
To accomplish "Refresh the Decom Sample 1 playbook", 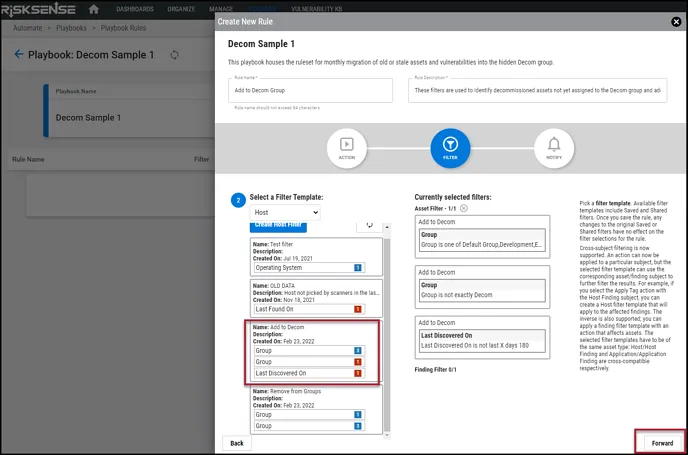I will point(174,55).
